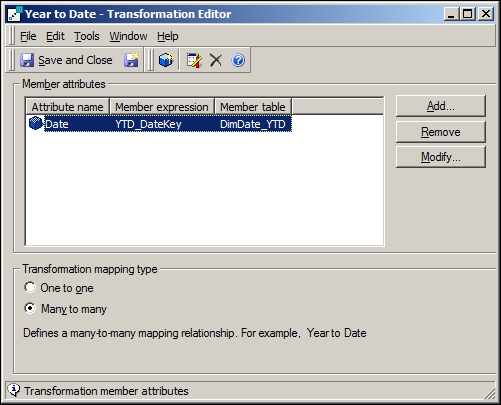The height and width of the screenshot is (405, 501).
Task: Select the One to one radio button
Action: [30, 287]
